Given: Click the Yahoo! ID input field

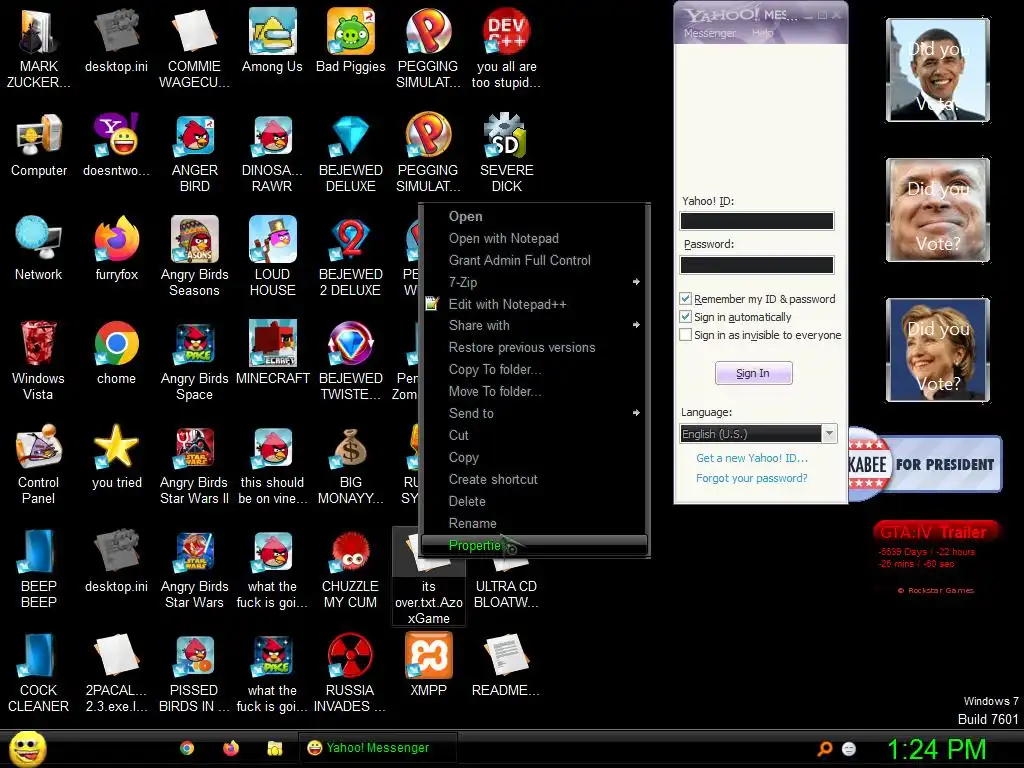Looking at the screenshot, I should pos(757,221).
